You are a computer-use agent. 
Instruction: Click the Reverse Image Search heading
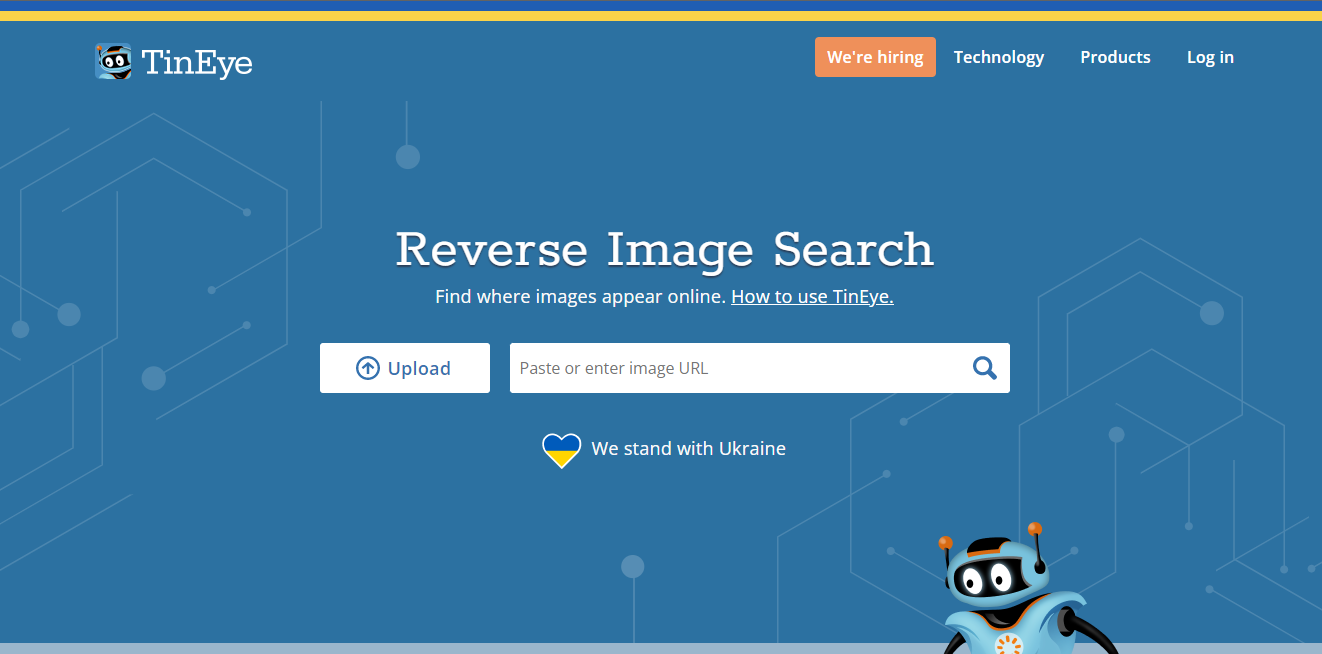click(x=664, y=249)
